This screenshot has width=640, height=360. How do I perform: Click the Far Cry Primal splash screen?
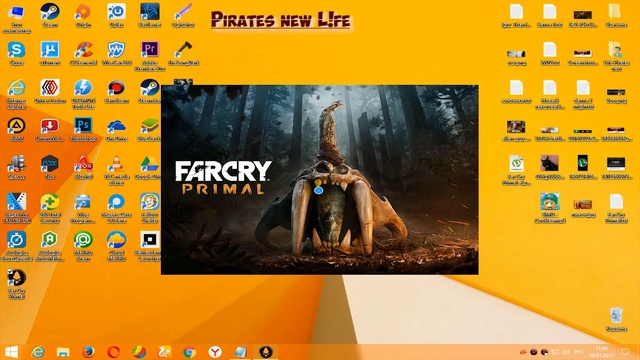pos(320,180)
